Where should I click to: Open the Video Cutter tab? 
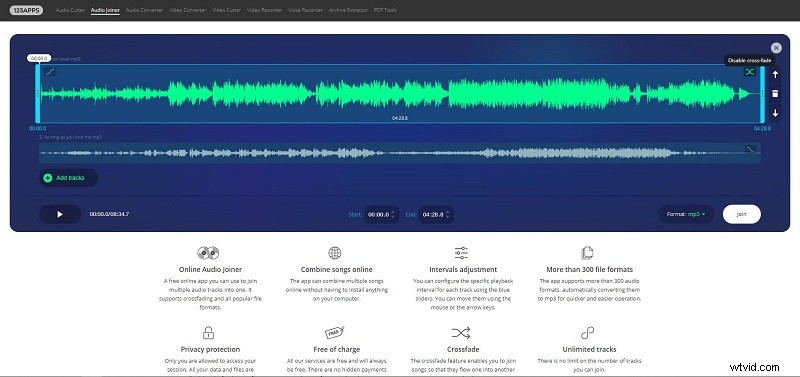(x=226, y=10)
